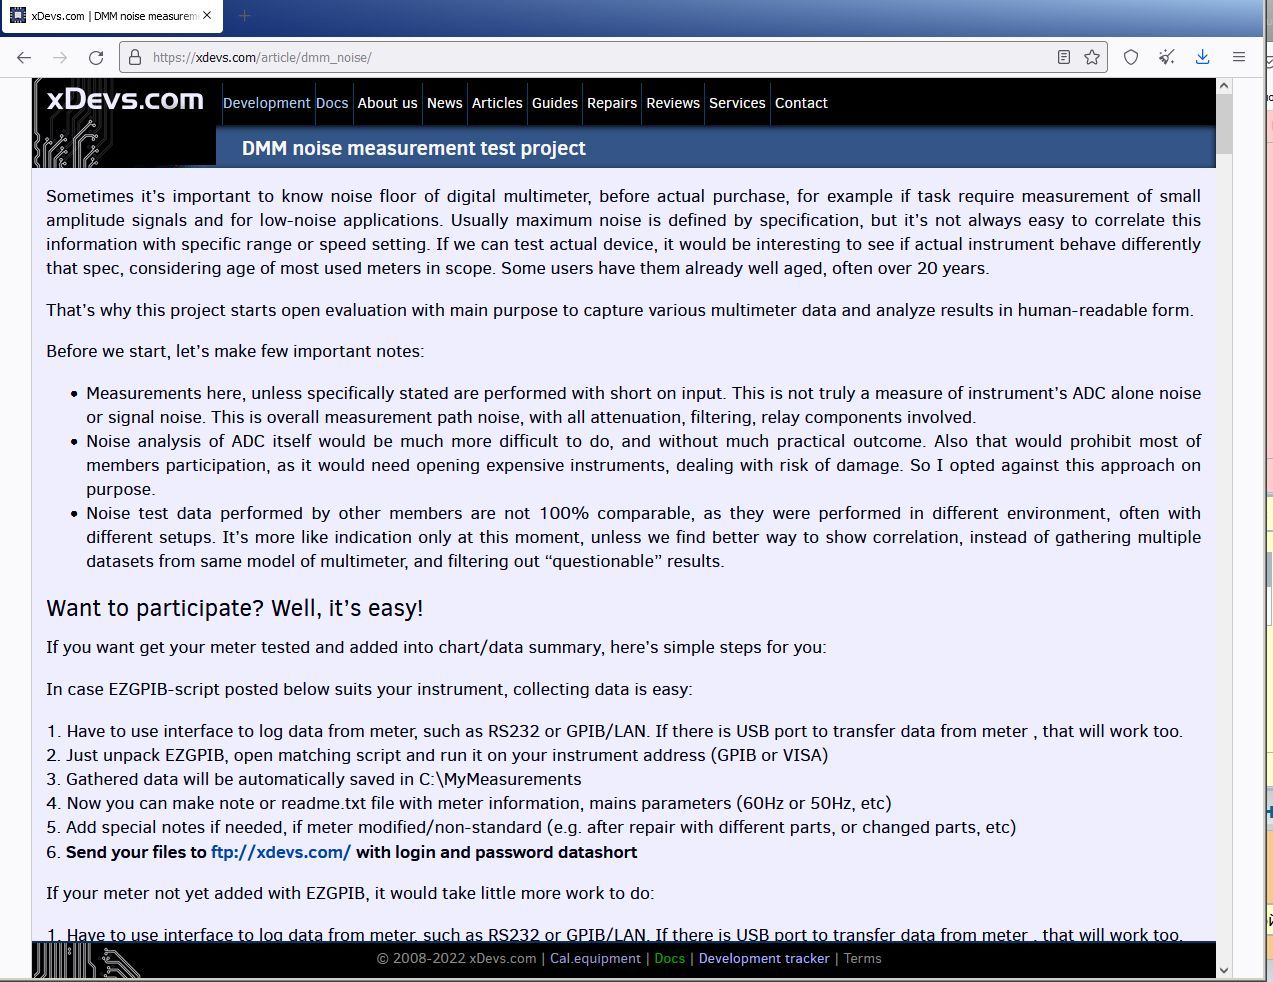Click the page scrollbar up arrow

click(x=1224, y=87)
